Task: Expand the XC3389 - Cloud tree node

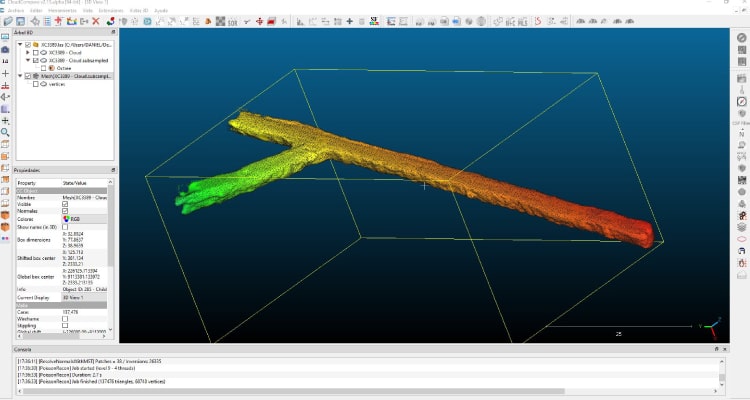Action: click(x=28, y=53)
